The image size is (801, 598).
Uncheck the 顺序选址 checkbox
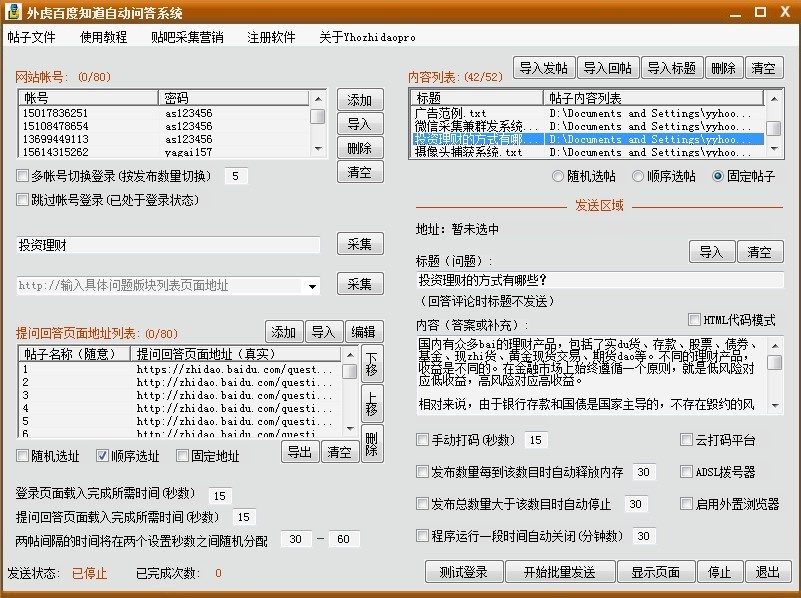102,456
